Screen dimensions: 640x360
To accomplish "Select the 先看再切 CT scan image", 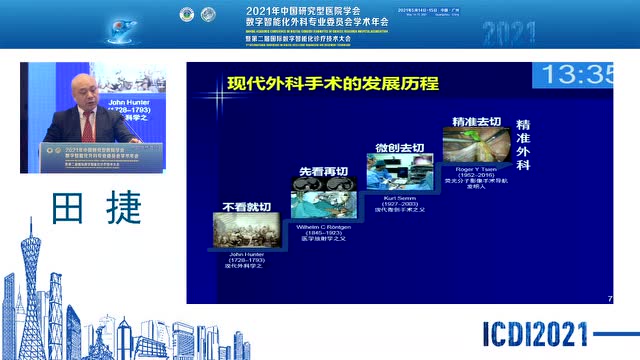I will (324, 198).
